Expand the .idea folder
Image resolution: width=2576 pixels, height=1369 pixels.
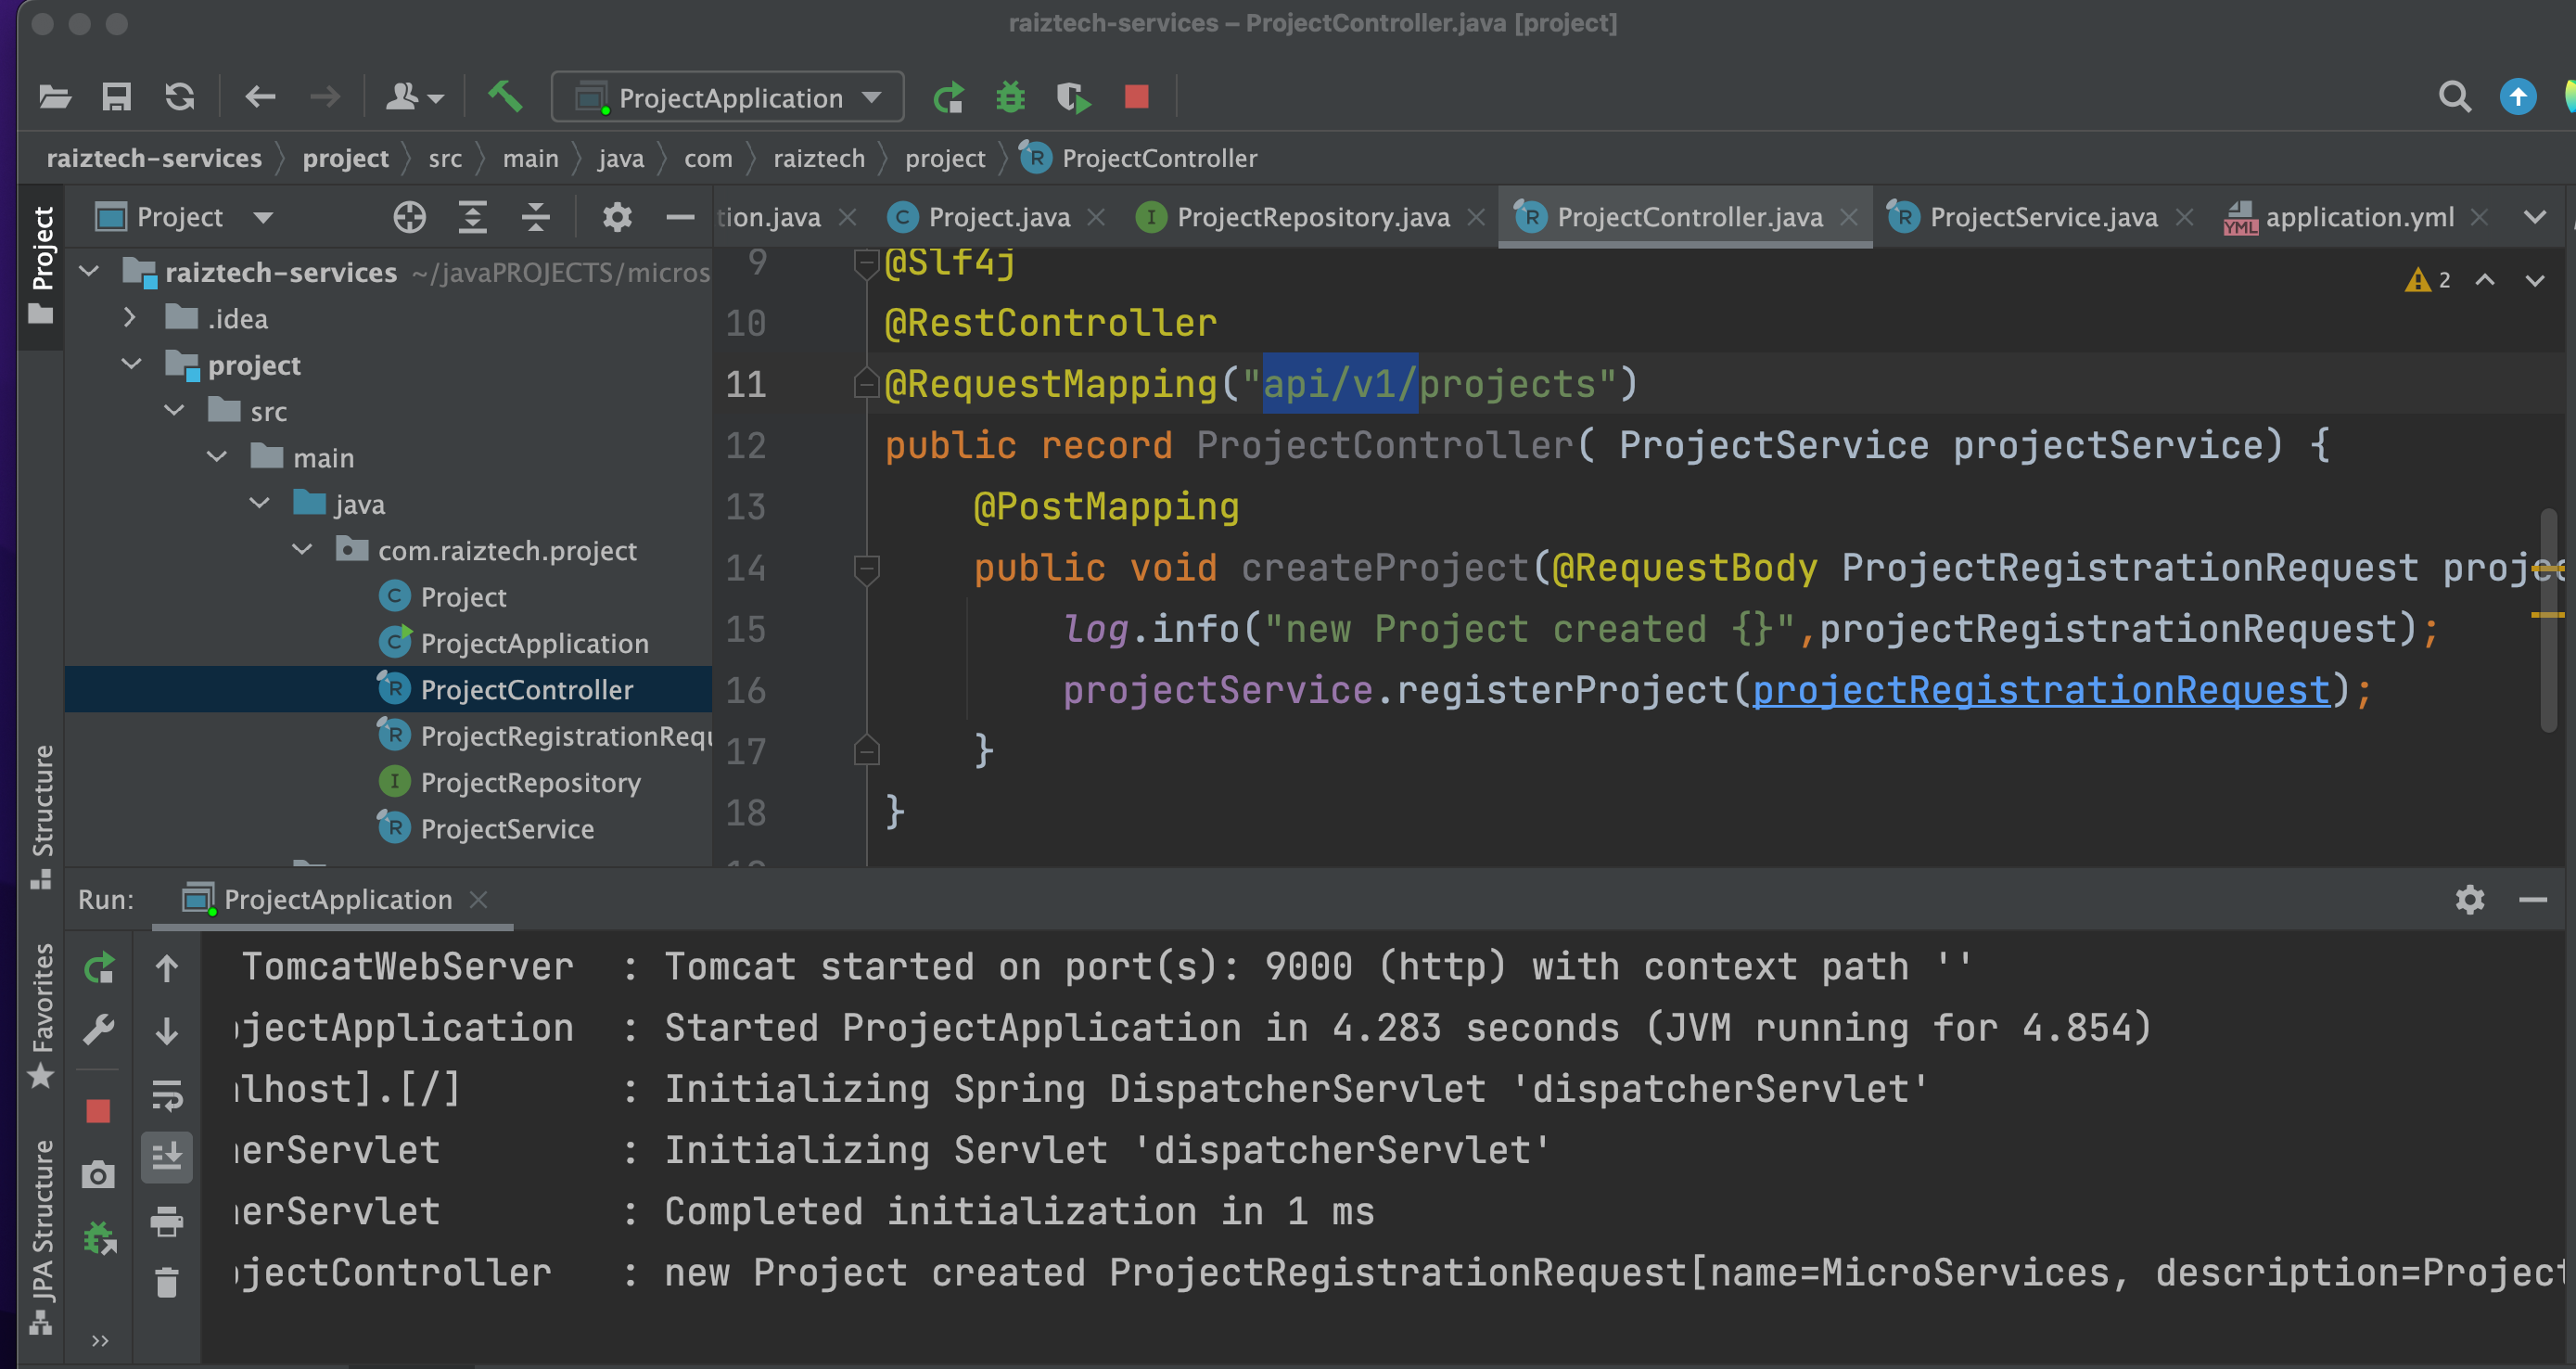(129, 318)
